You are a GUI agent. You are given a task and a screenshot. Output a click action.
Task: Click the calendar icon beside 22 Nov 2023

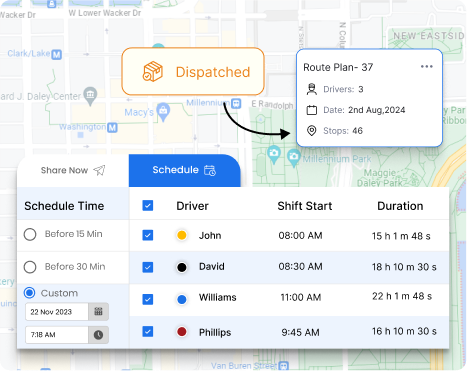click(x=98, y=312)
